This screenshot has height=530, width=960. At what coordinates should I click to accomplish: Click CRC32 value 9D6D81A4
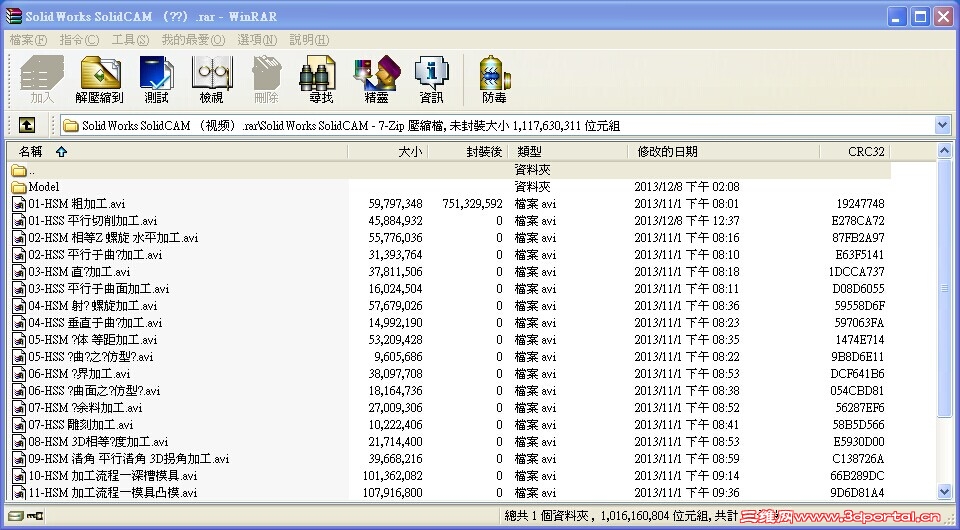click(x=857, y=493)
